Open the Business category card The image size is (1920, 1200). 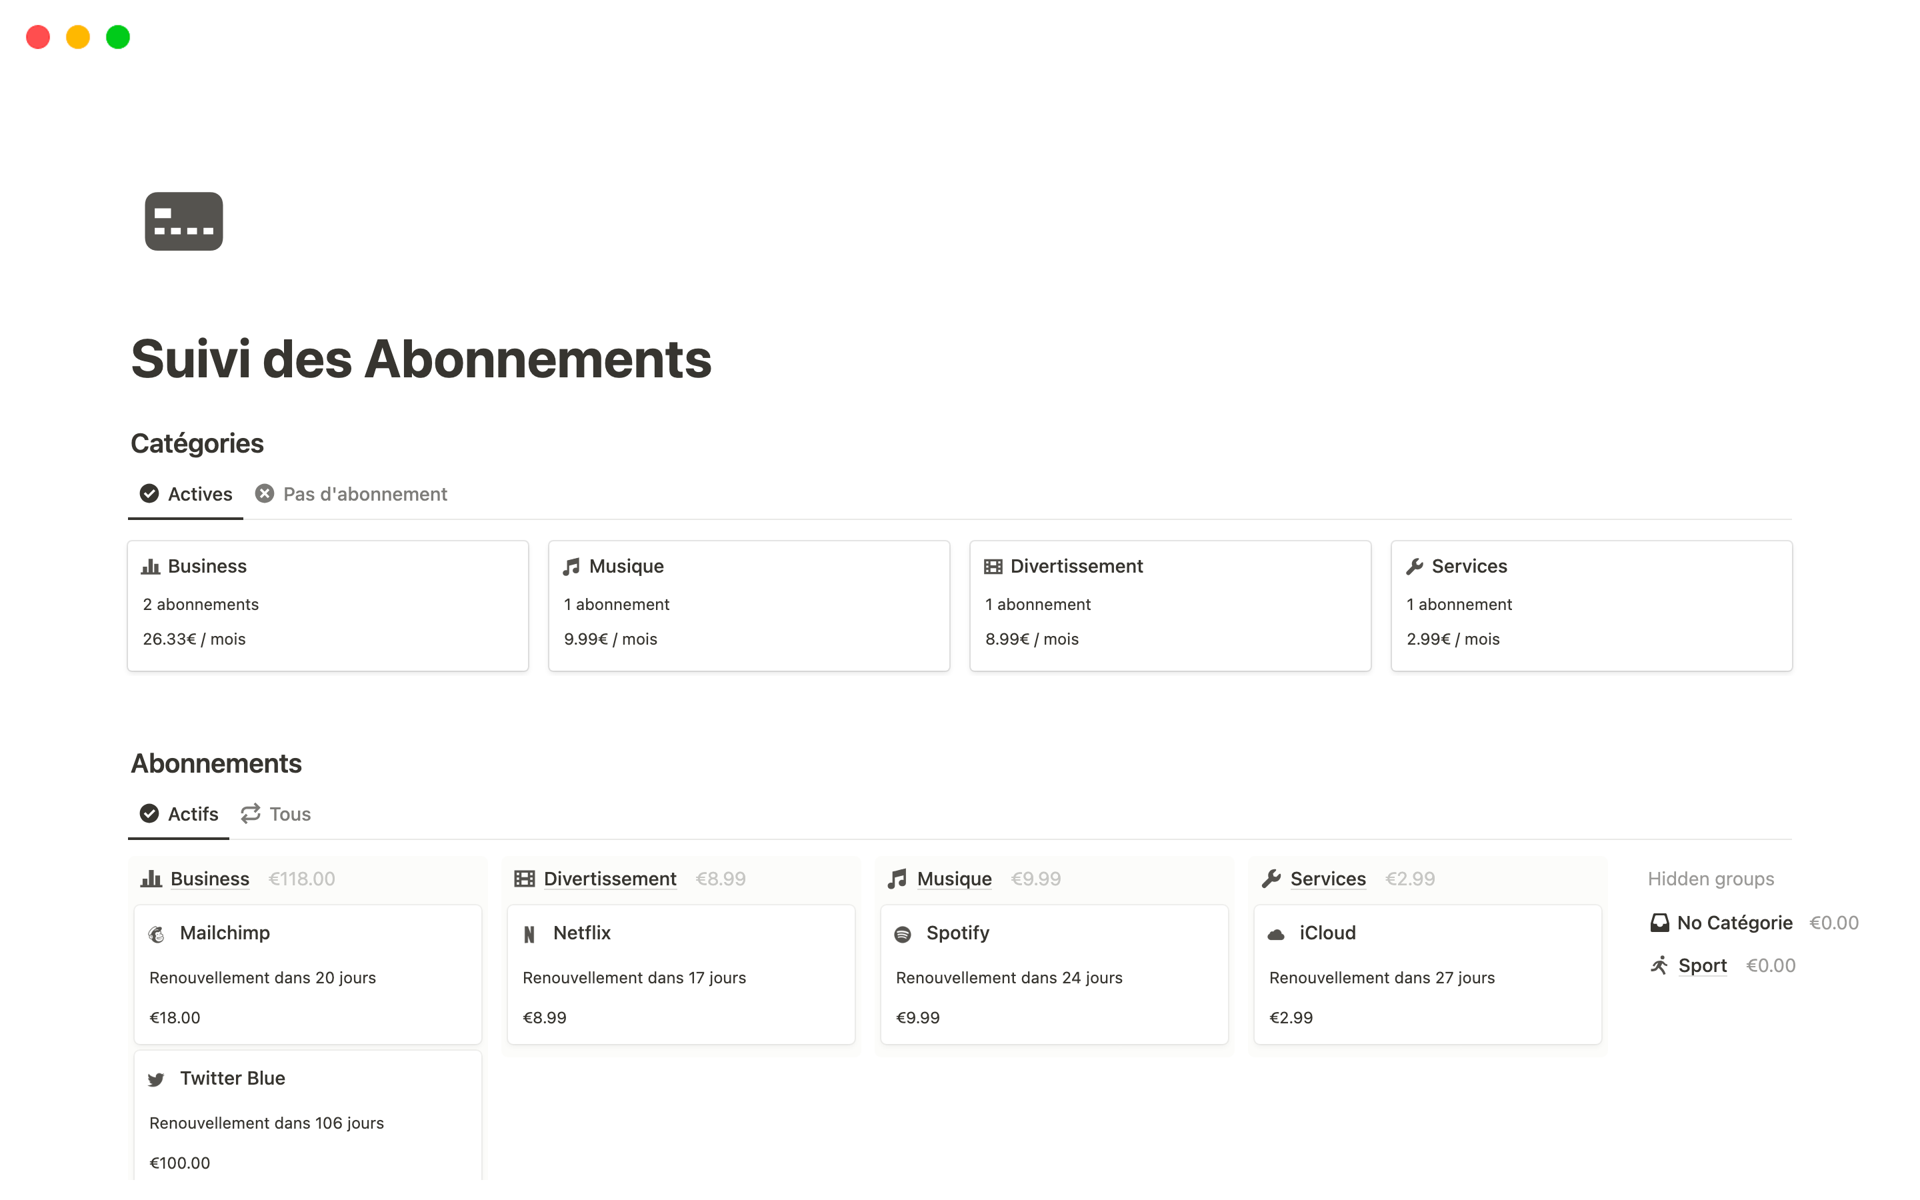[328, 605]
